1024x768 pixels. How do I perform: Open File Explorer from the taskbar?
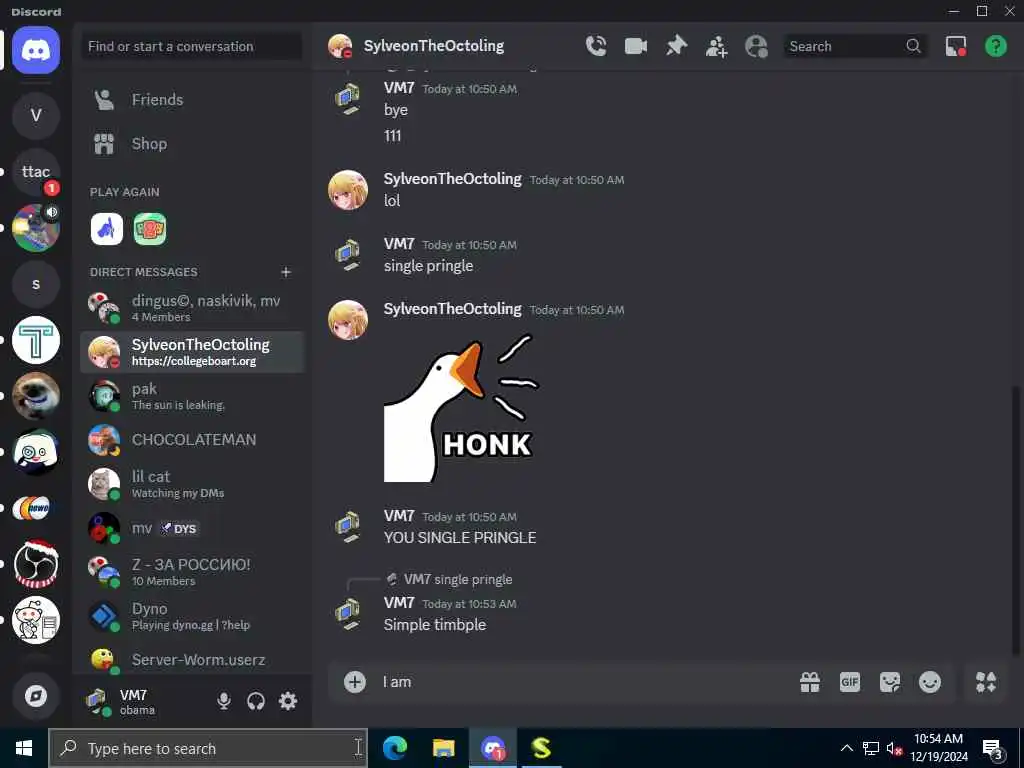pyautogui.click(x=443, y=748)
